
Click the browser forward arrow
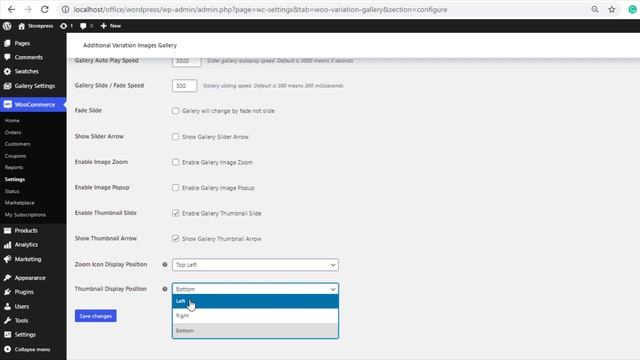coord(28,9)
